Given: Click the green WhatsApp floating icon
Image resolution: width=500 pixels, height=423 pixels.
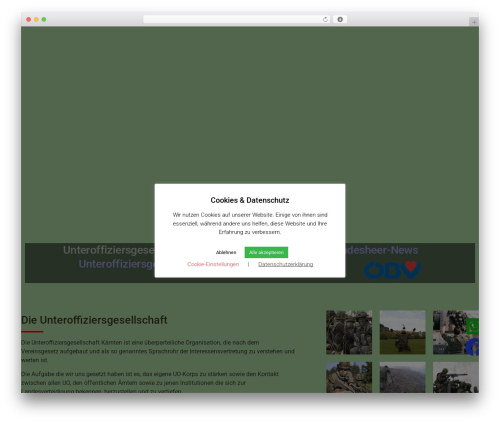Looking at the screenshot, I should [473, 326].
